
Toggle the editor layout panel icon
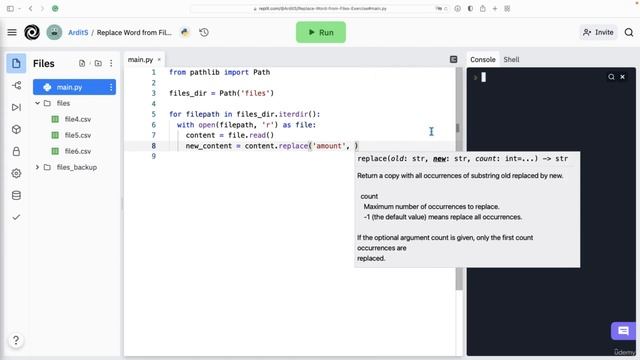(x=453, y=60)
